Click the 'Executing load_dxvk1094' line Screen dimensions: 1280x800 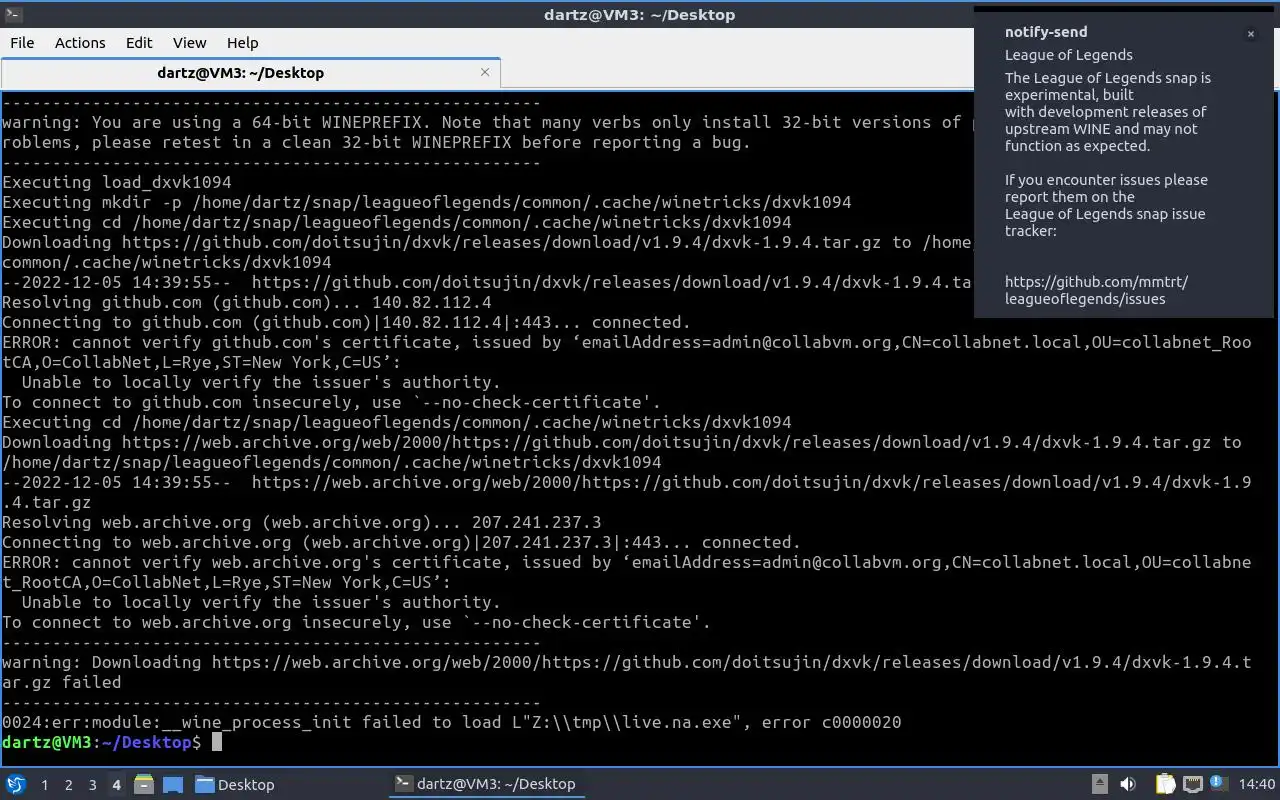coord(117,182)
